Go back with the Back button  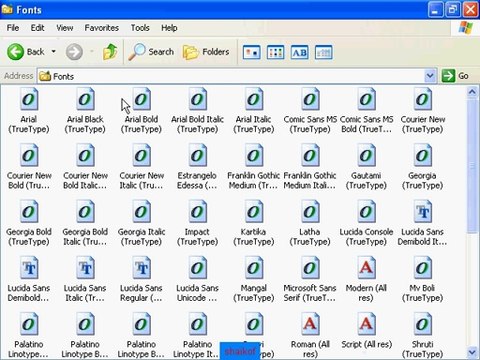[26, 52]
